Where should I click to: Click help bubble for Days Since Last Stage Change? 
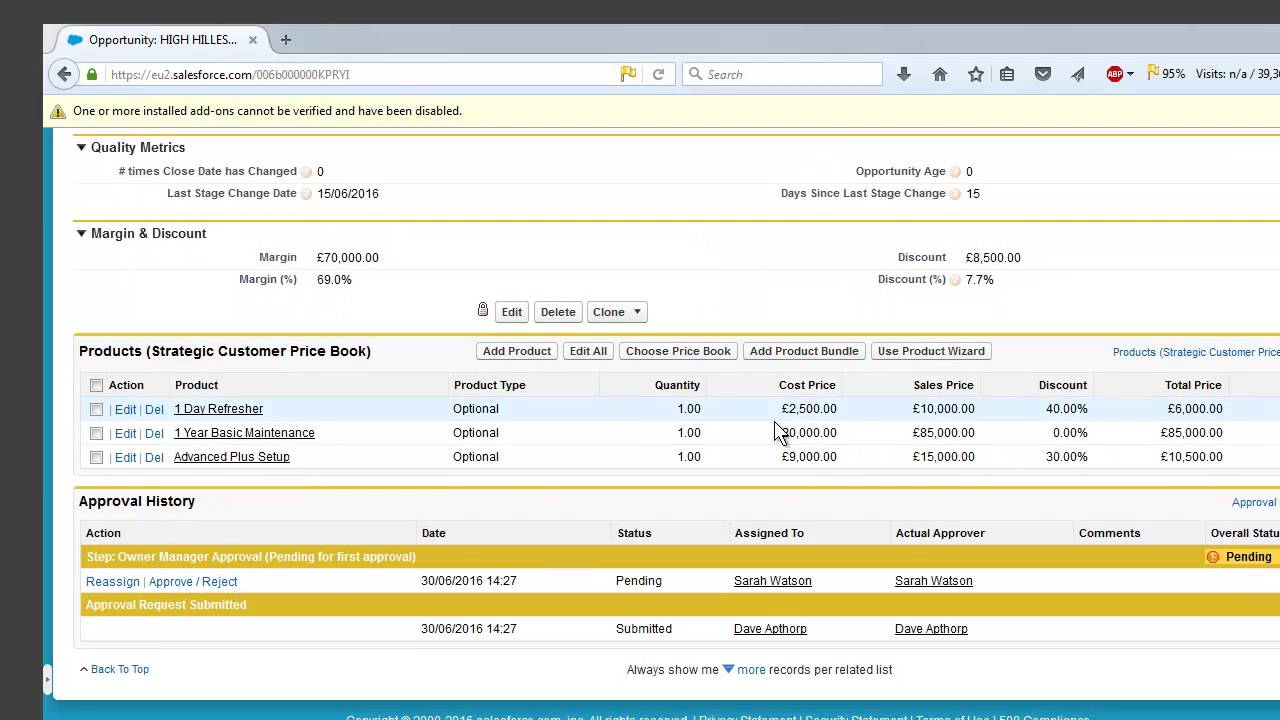click(x=956, y=194)
